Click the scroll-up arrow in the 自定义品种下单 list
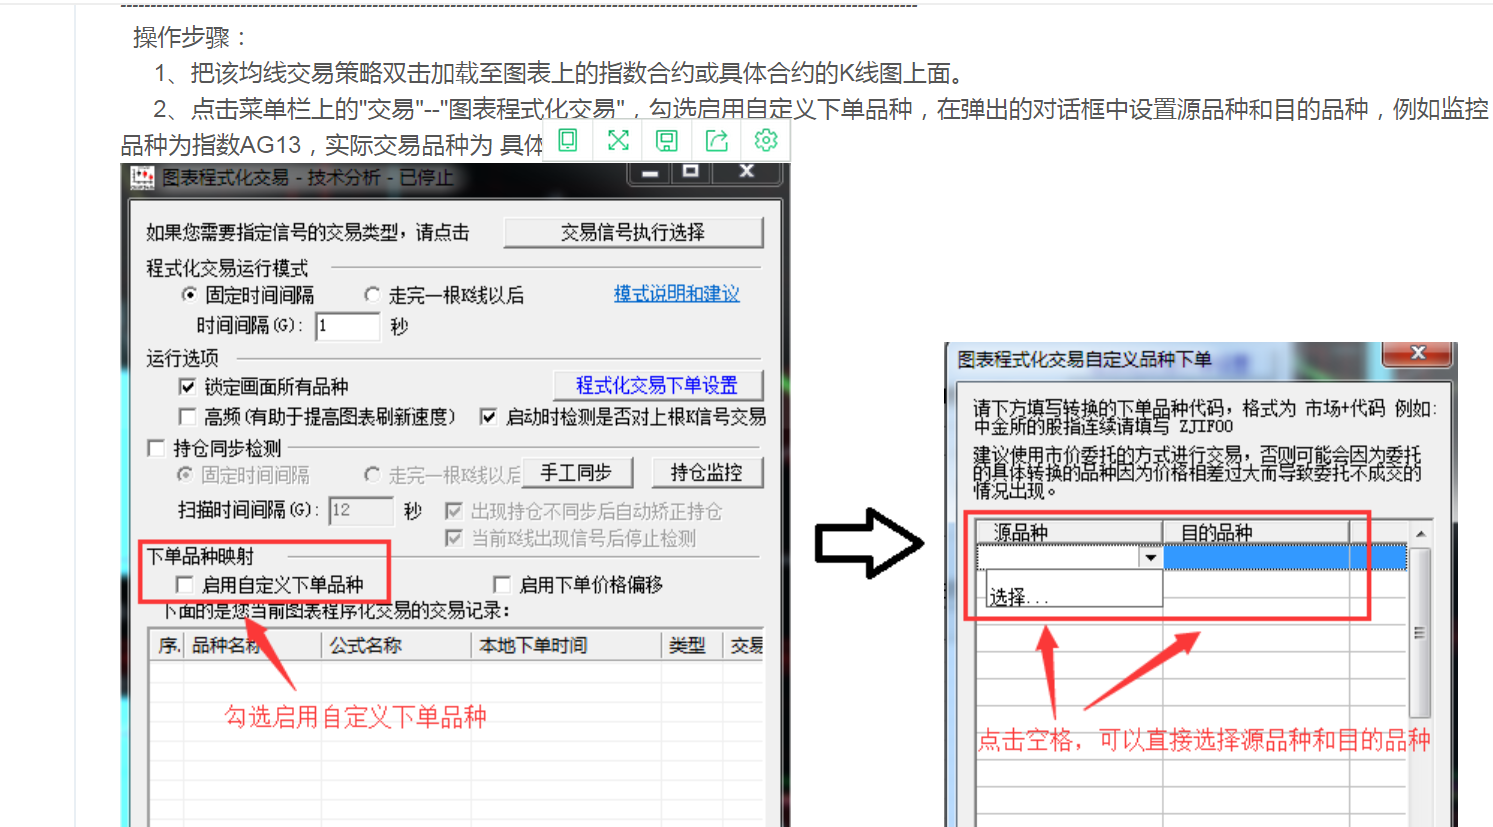Viewport: 1493px width, 827px height. tap(1420, 534)
